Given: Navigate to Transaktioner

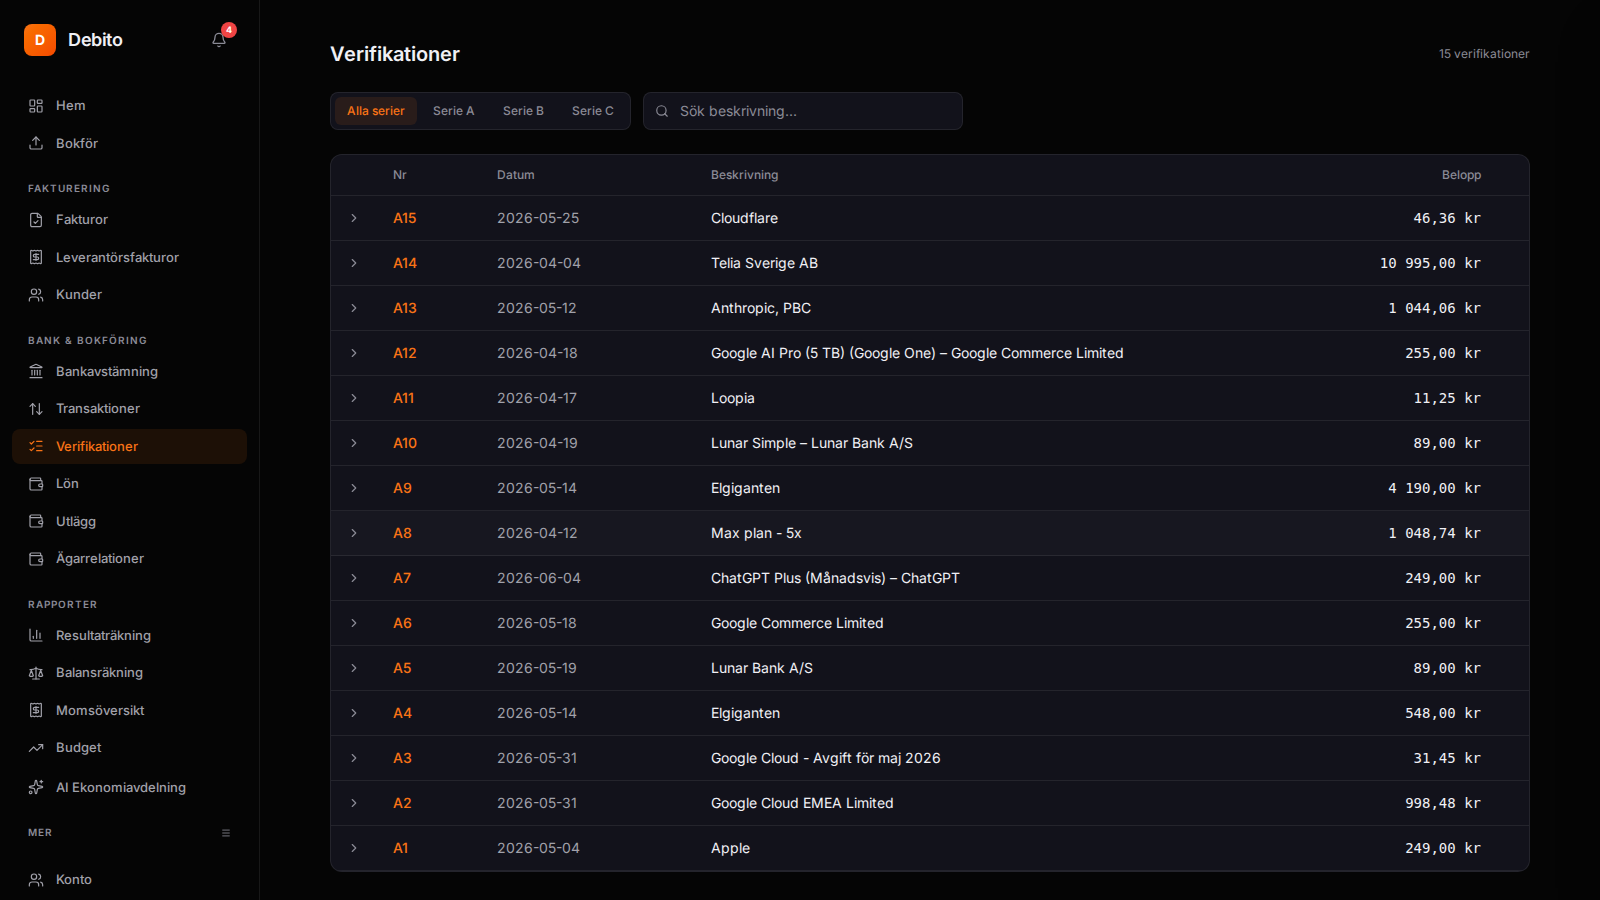Looking at the screenshot, I should coord(129,409).
